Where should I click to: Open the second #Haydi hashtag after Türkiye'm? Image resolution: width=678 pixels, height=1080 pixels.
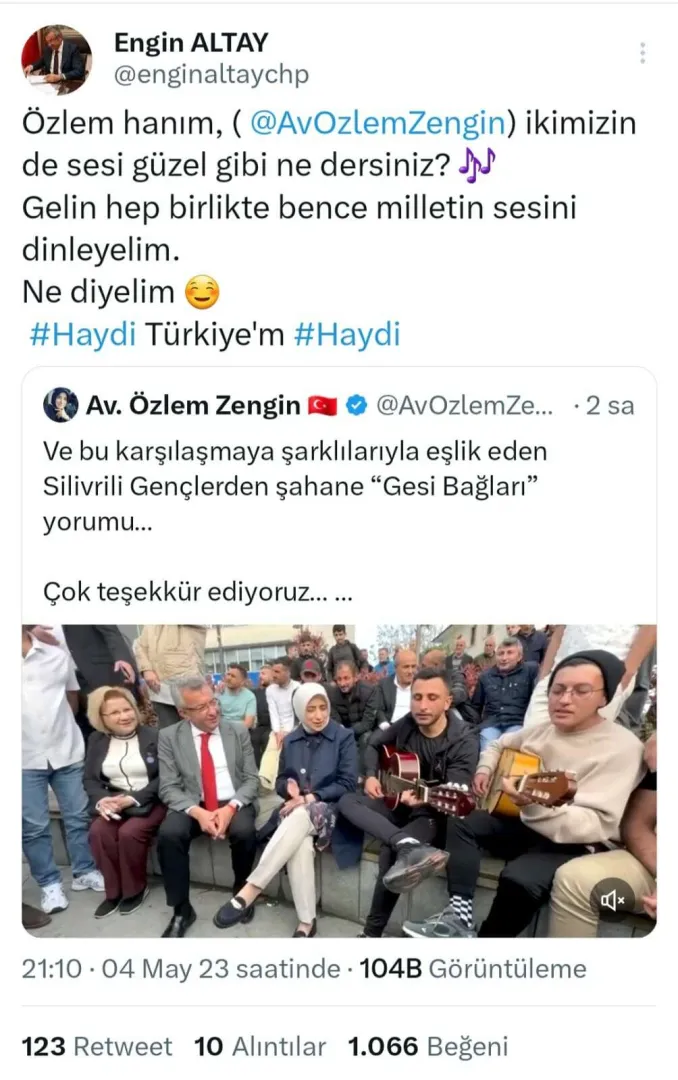[347, 335]
